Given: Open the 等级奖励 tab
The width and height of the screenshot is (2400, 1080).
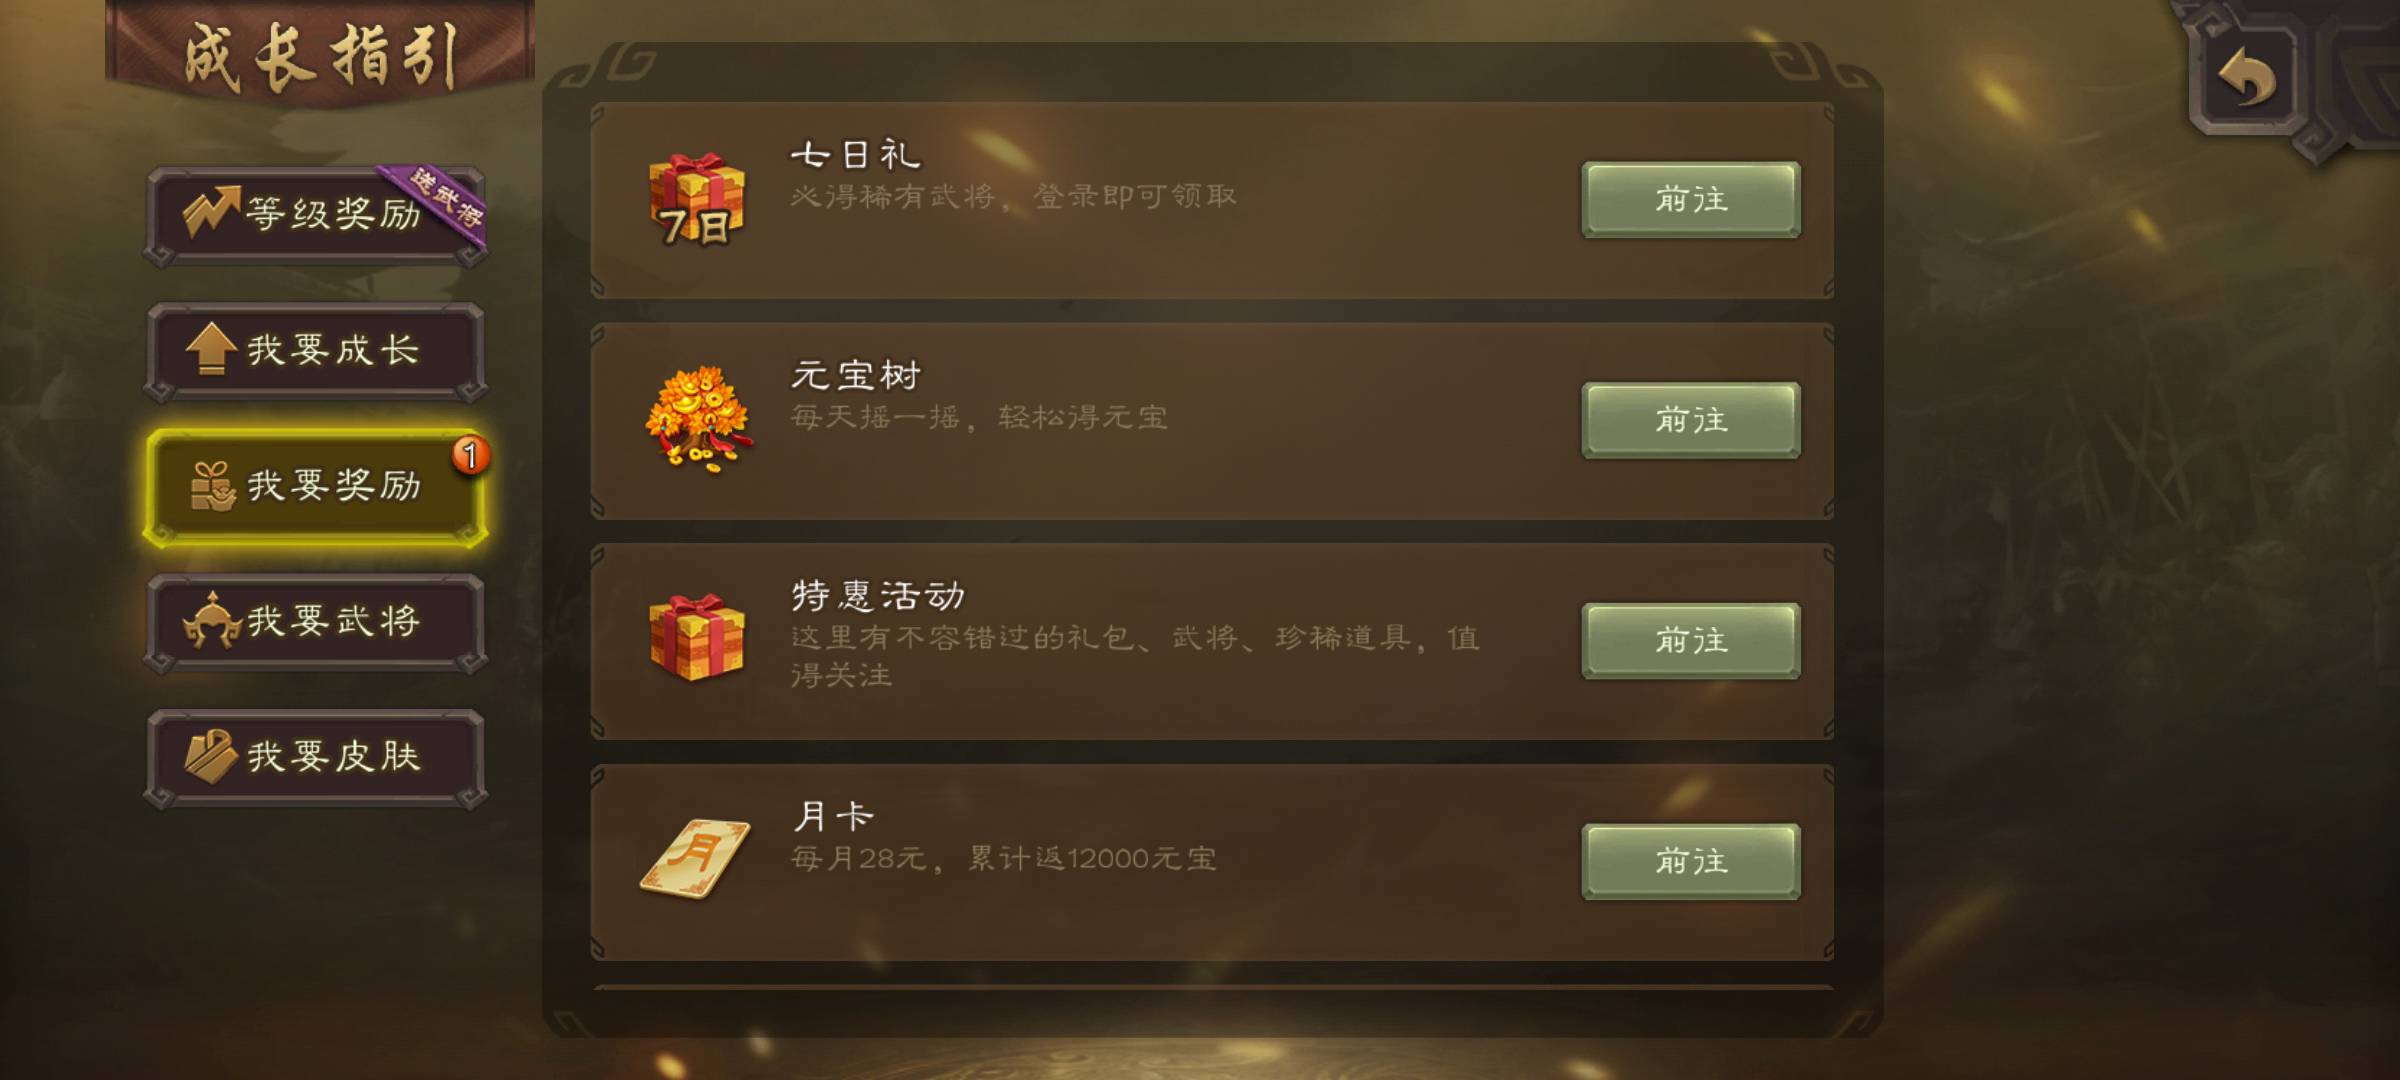Looking at the screenshot, I should [x=316, y=214].
